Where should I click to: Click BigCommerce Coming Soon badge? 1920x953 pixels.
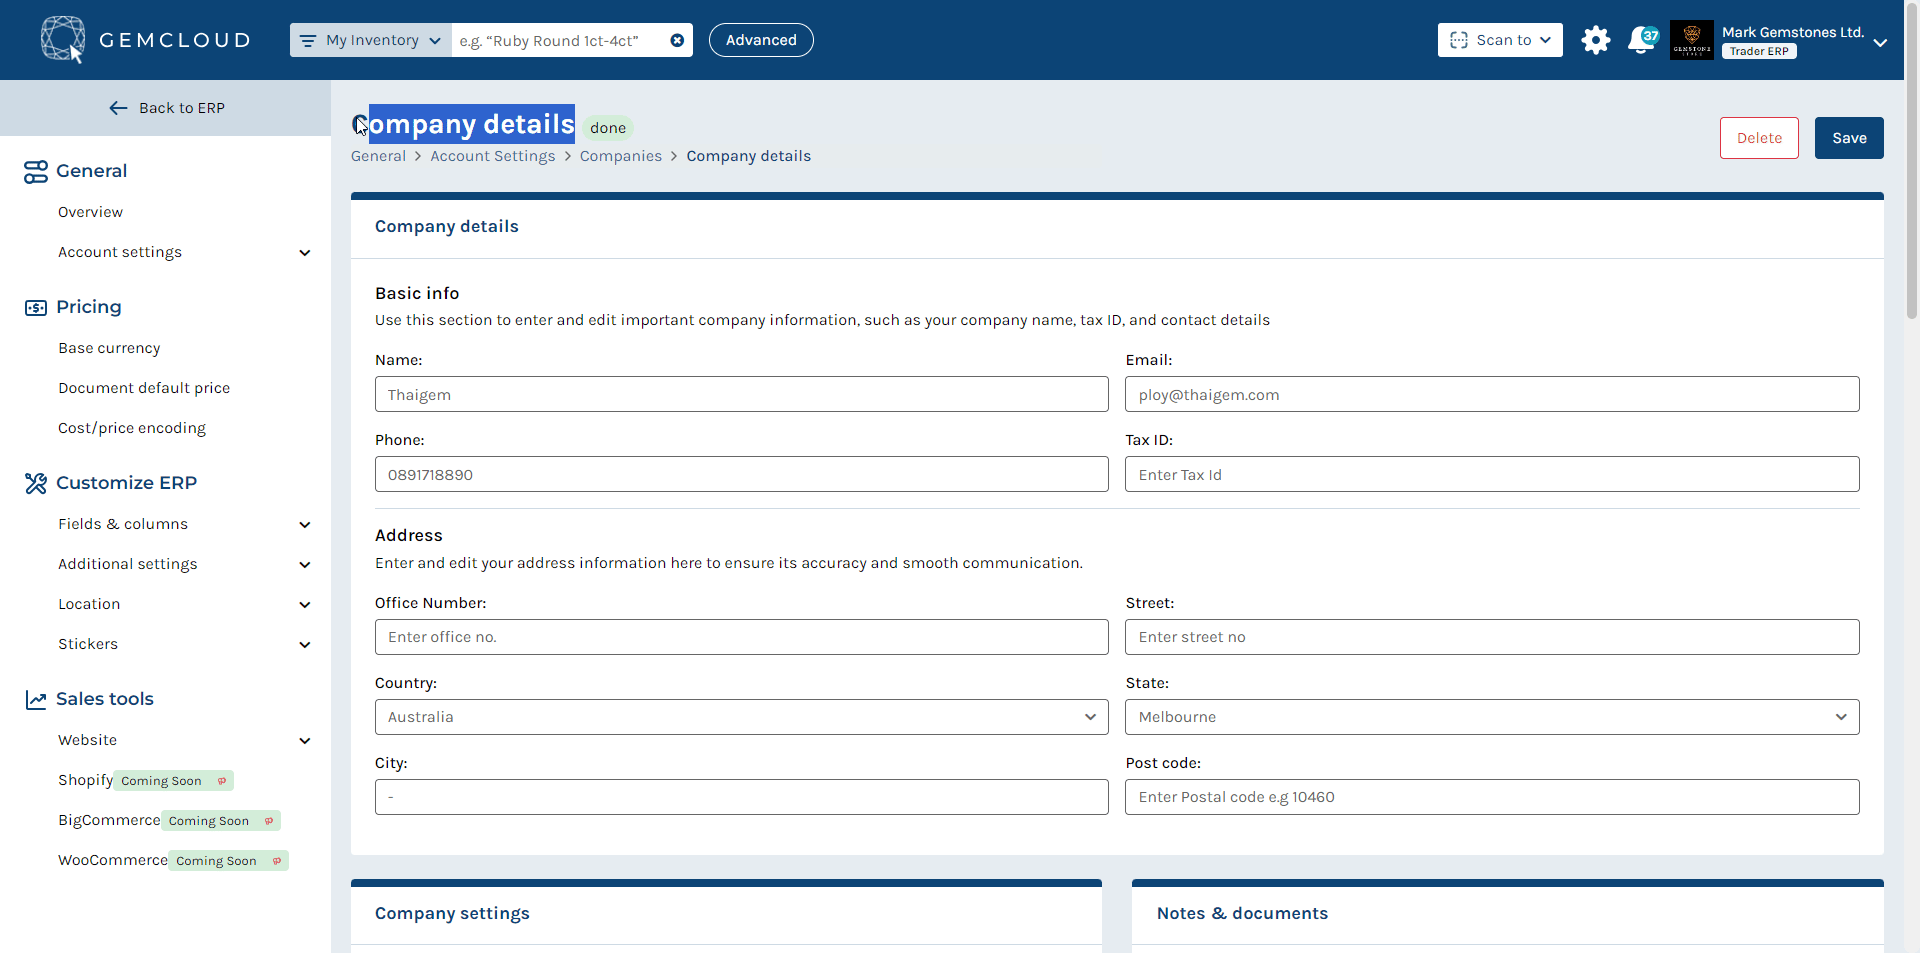pyautogui.click(x=221, y=821)
